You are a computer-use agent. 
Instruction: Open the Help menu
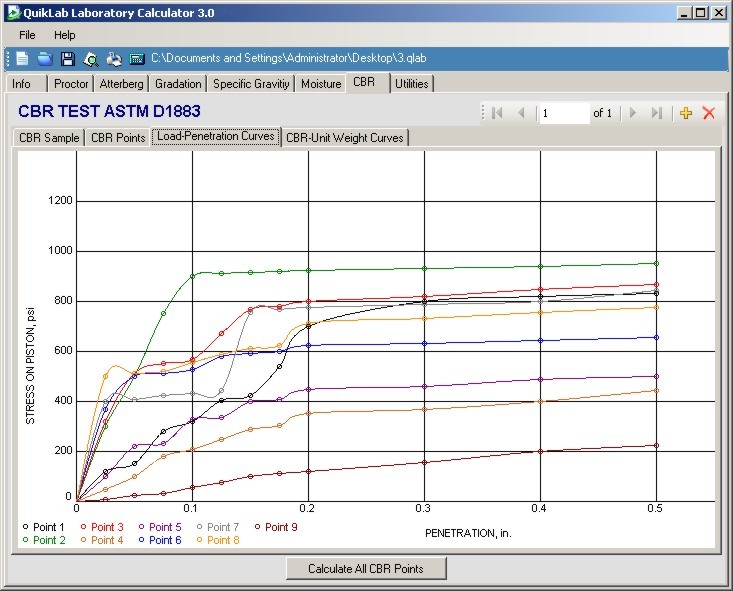pyautogui.click(x=64, y=35)
